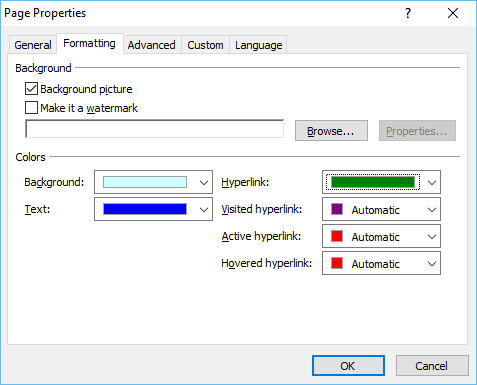Screen dimensions: 477x385
Task: Close the Page Properties dialog
Action: [453, 13]
